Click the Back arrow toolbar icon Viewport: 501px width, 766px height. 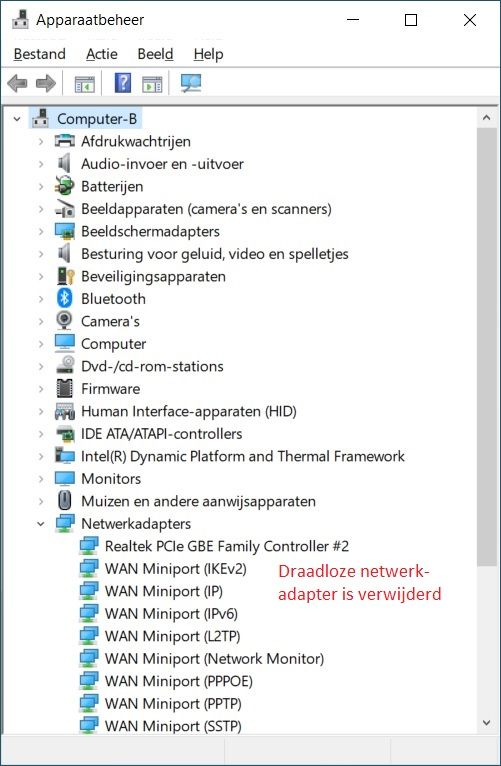click(17, 84)
